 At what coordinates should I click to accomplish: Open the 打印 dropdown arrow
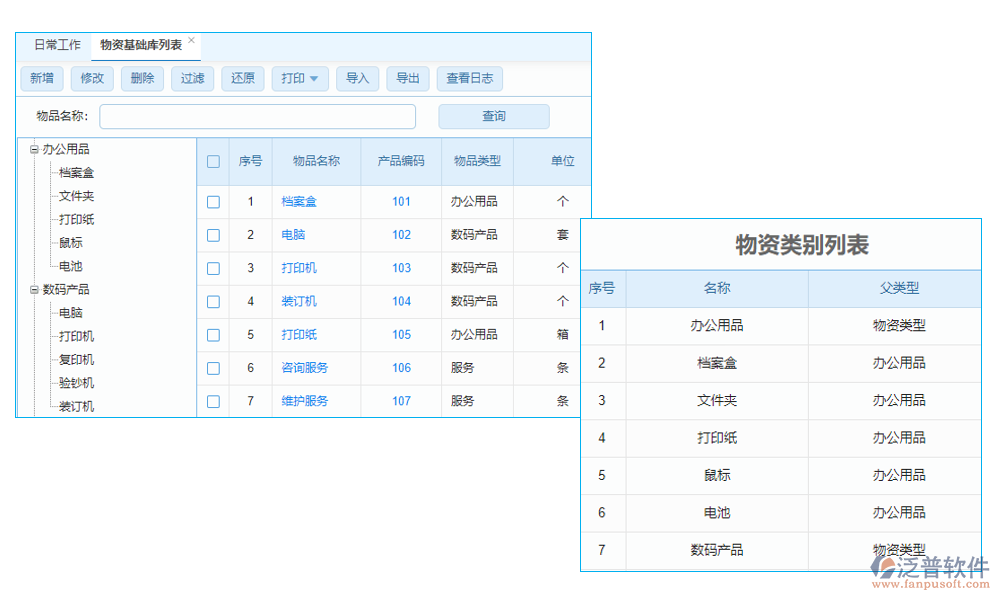[x=312, y=79]
